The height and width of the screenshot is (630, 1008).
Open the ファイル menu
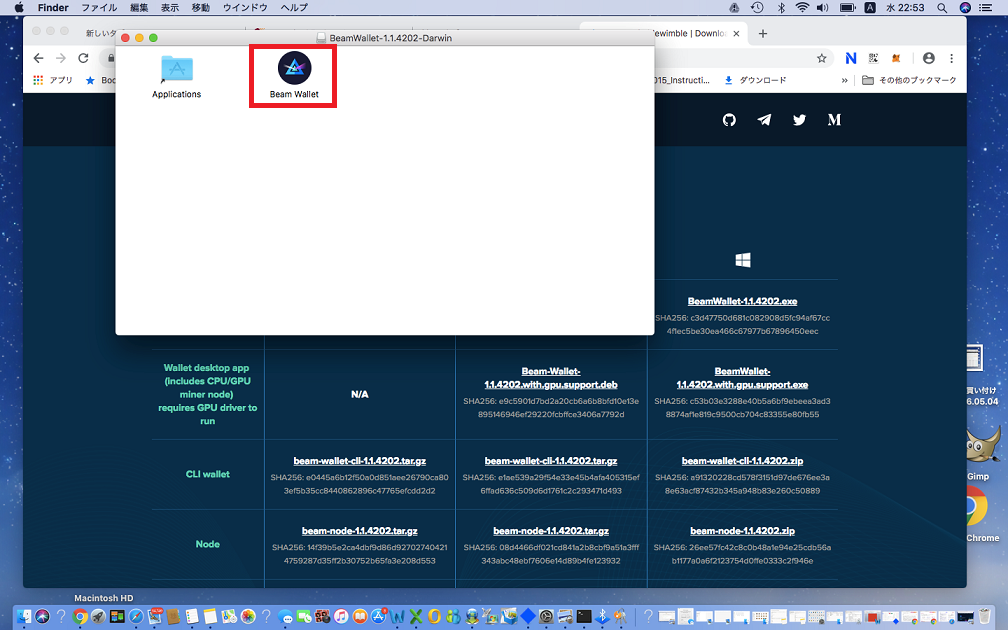(x=99, y=8)
